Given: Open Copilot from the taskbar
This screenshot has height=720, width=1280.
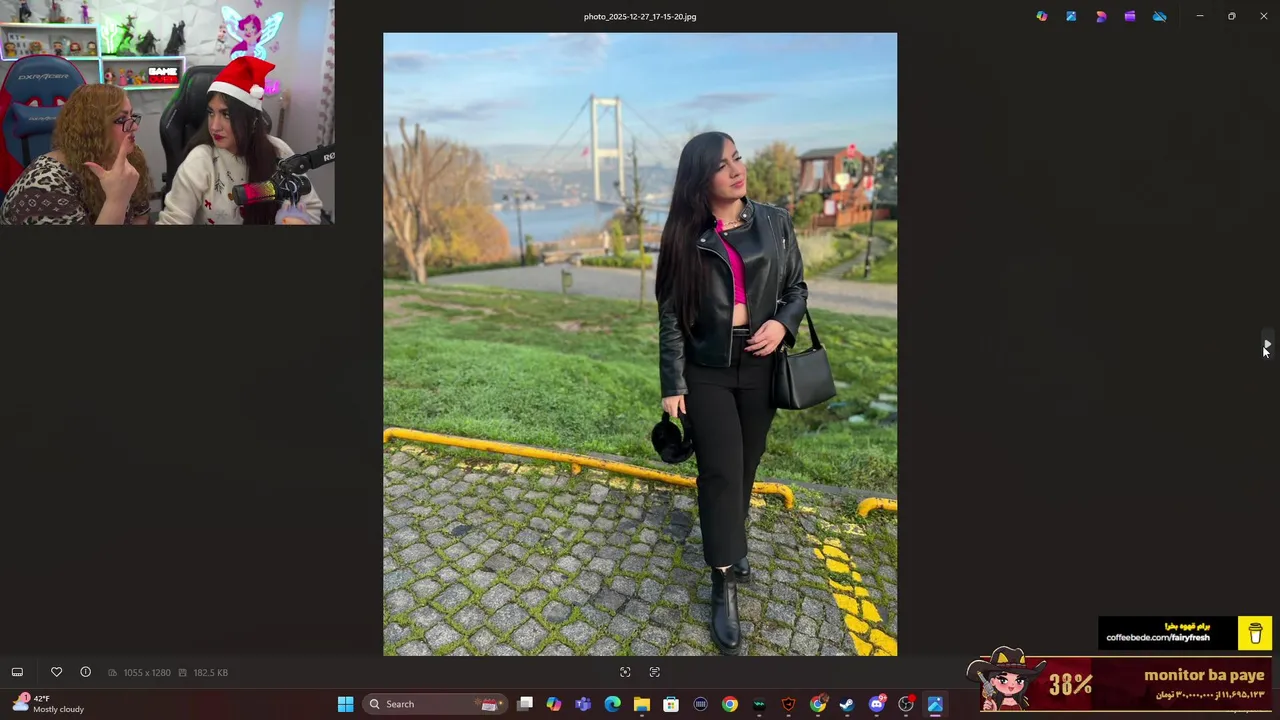Looking at the screenshot, I should pyautogui.click(x=554, y=704).
